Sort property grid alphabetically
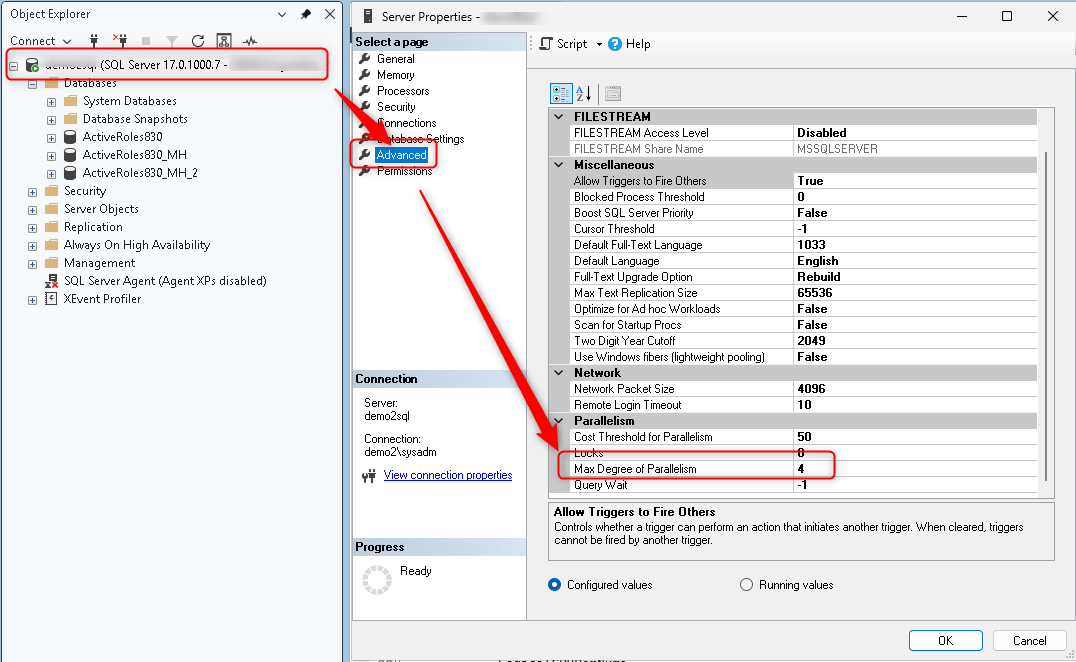 (x=583, y=93)
